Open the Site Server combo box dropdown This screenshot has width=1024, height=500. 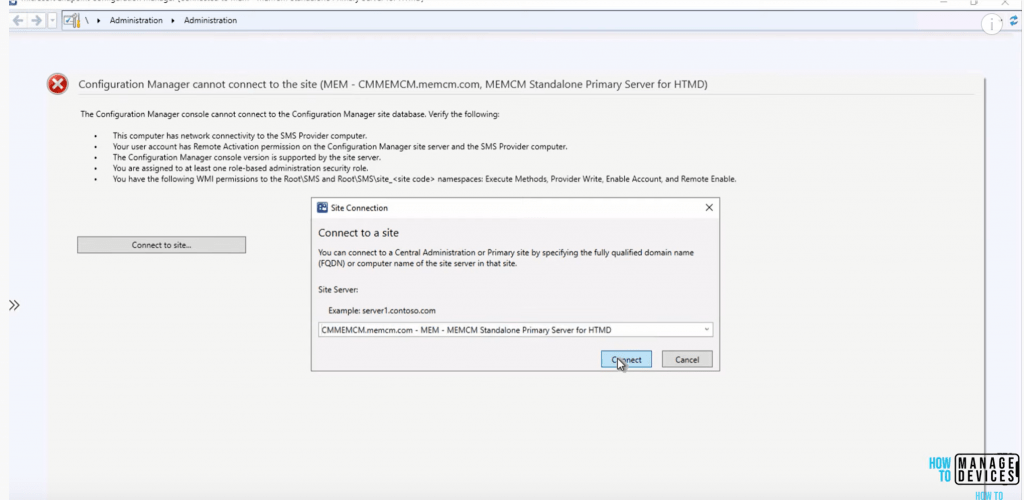pos(707,330)
